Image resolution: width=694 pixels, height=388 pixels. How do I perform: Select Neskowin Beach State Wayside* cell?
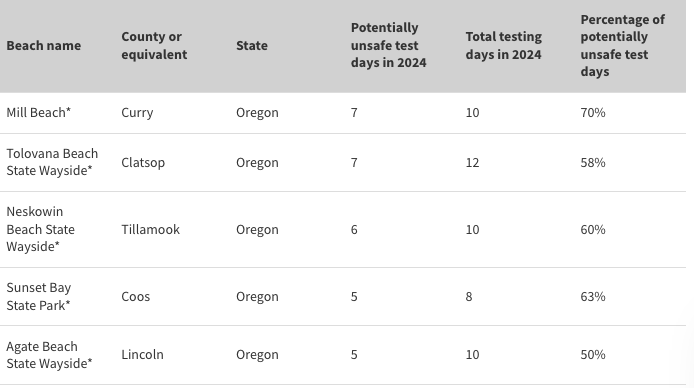40,229
